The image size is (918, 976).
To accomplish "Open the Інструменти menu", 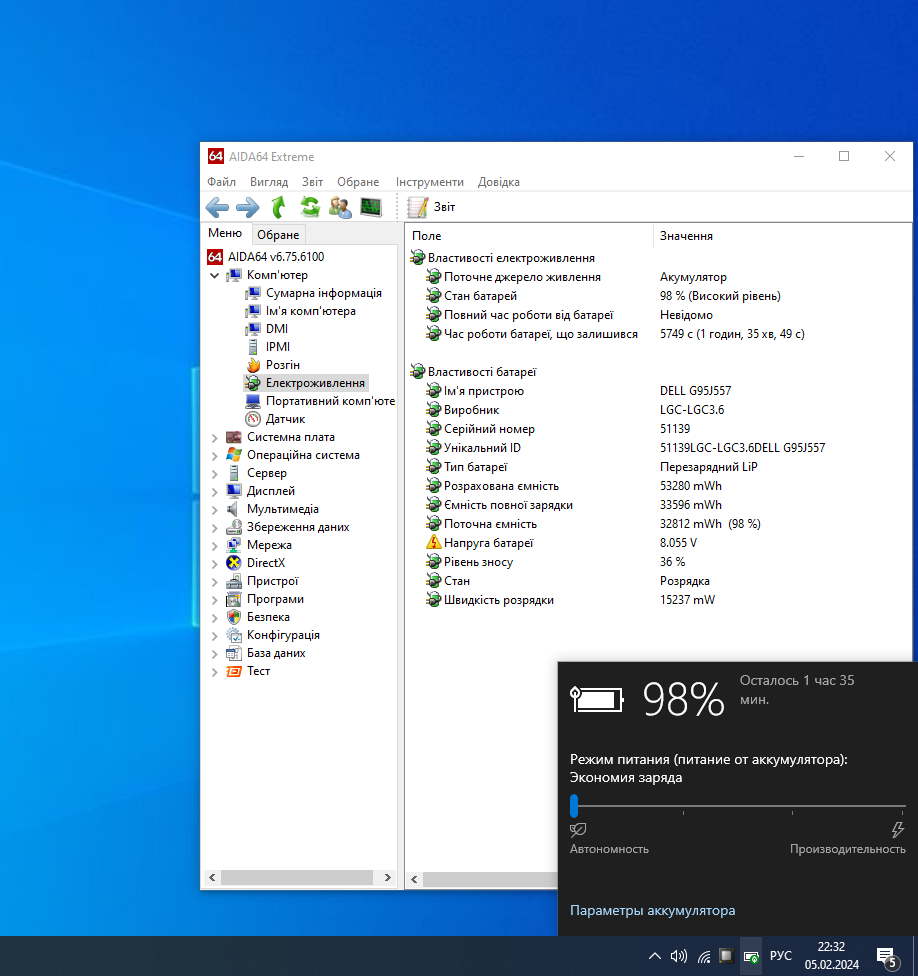I will 429,182.
